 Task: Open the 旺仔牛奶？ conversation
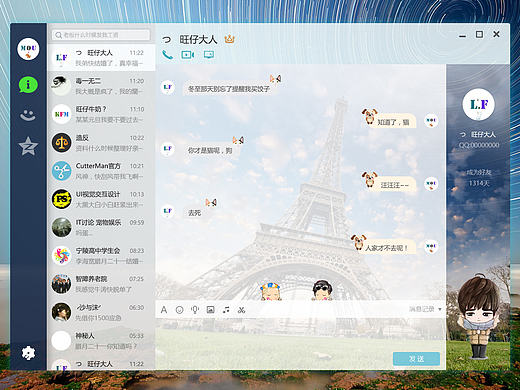101,114
